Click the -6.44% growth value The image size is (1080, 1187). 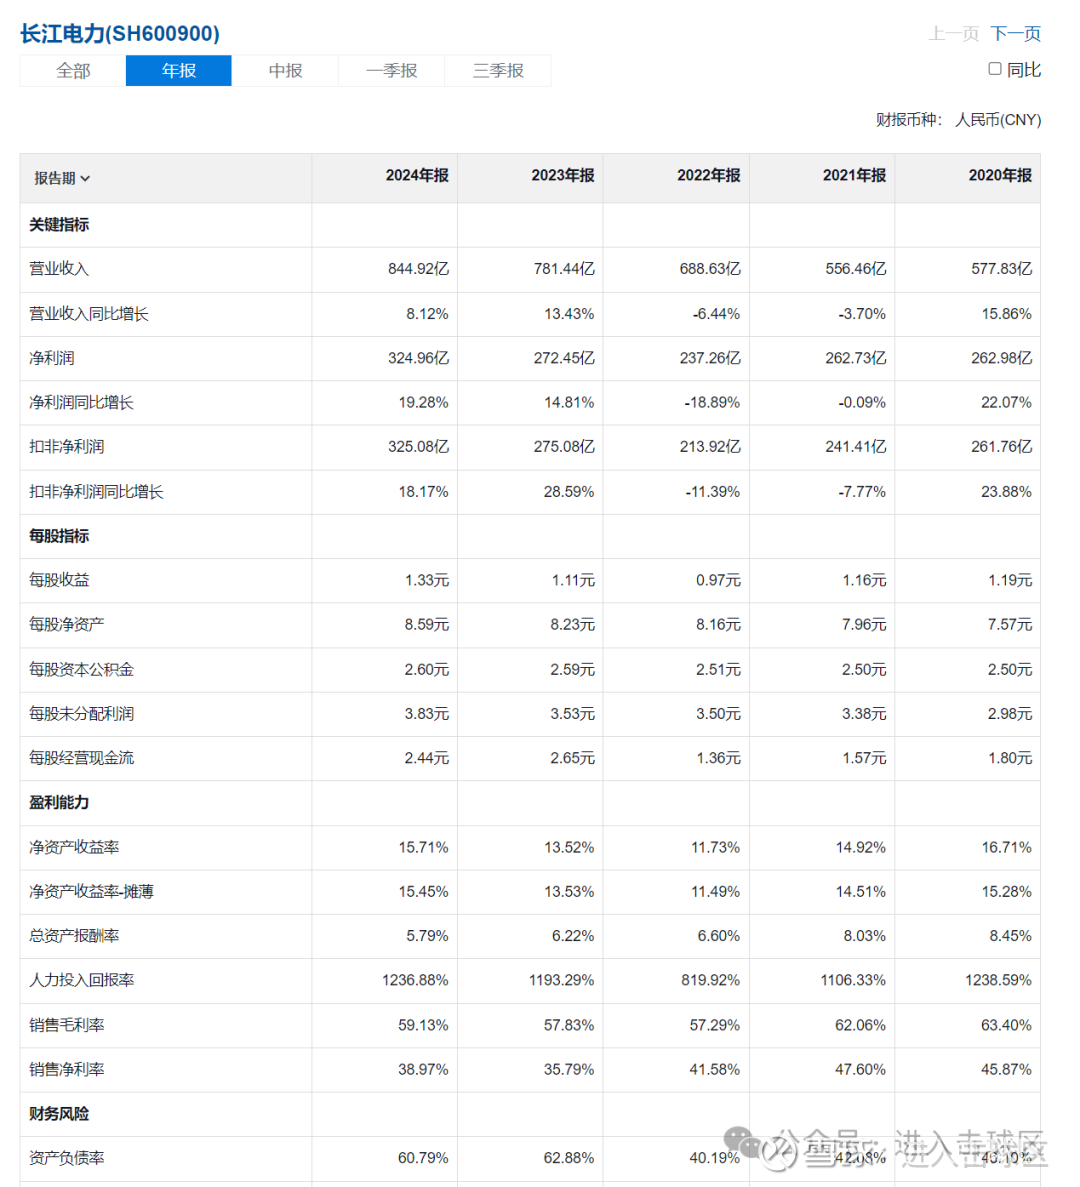(x=716, y=313)
